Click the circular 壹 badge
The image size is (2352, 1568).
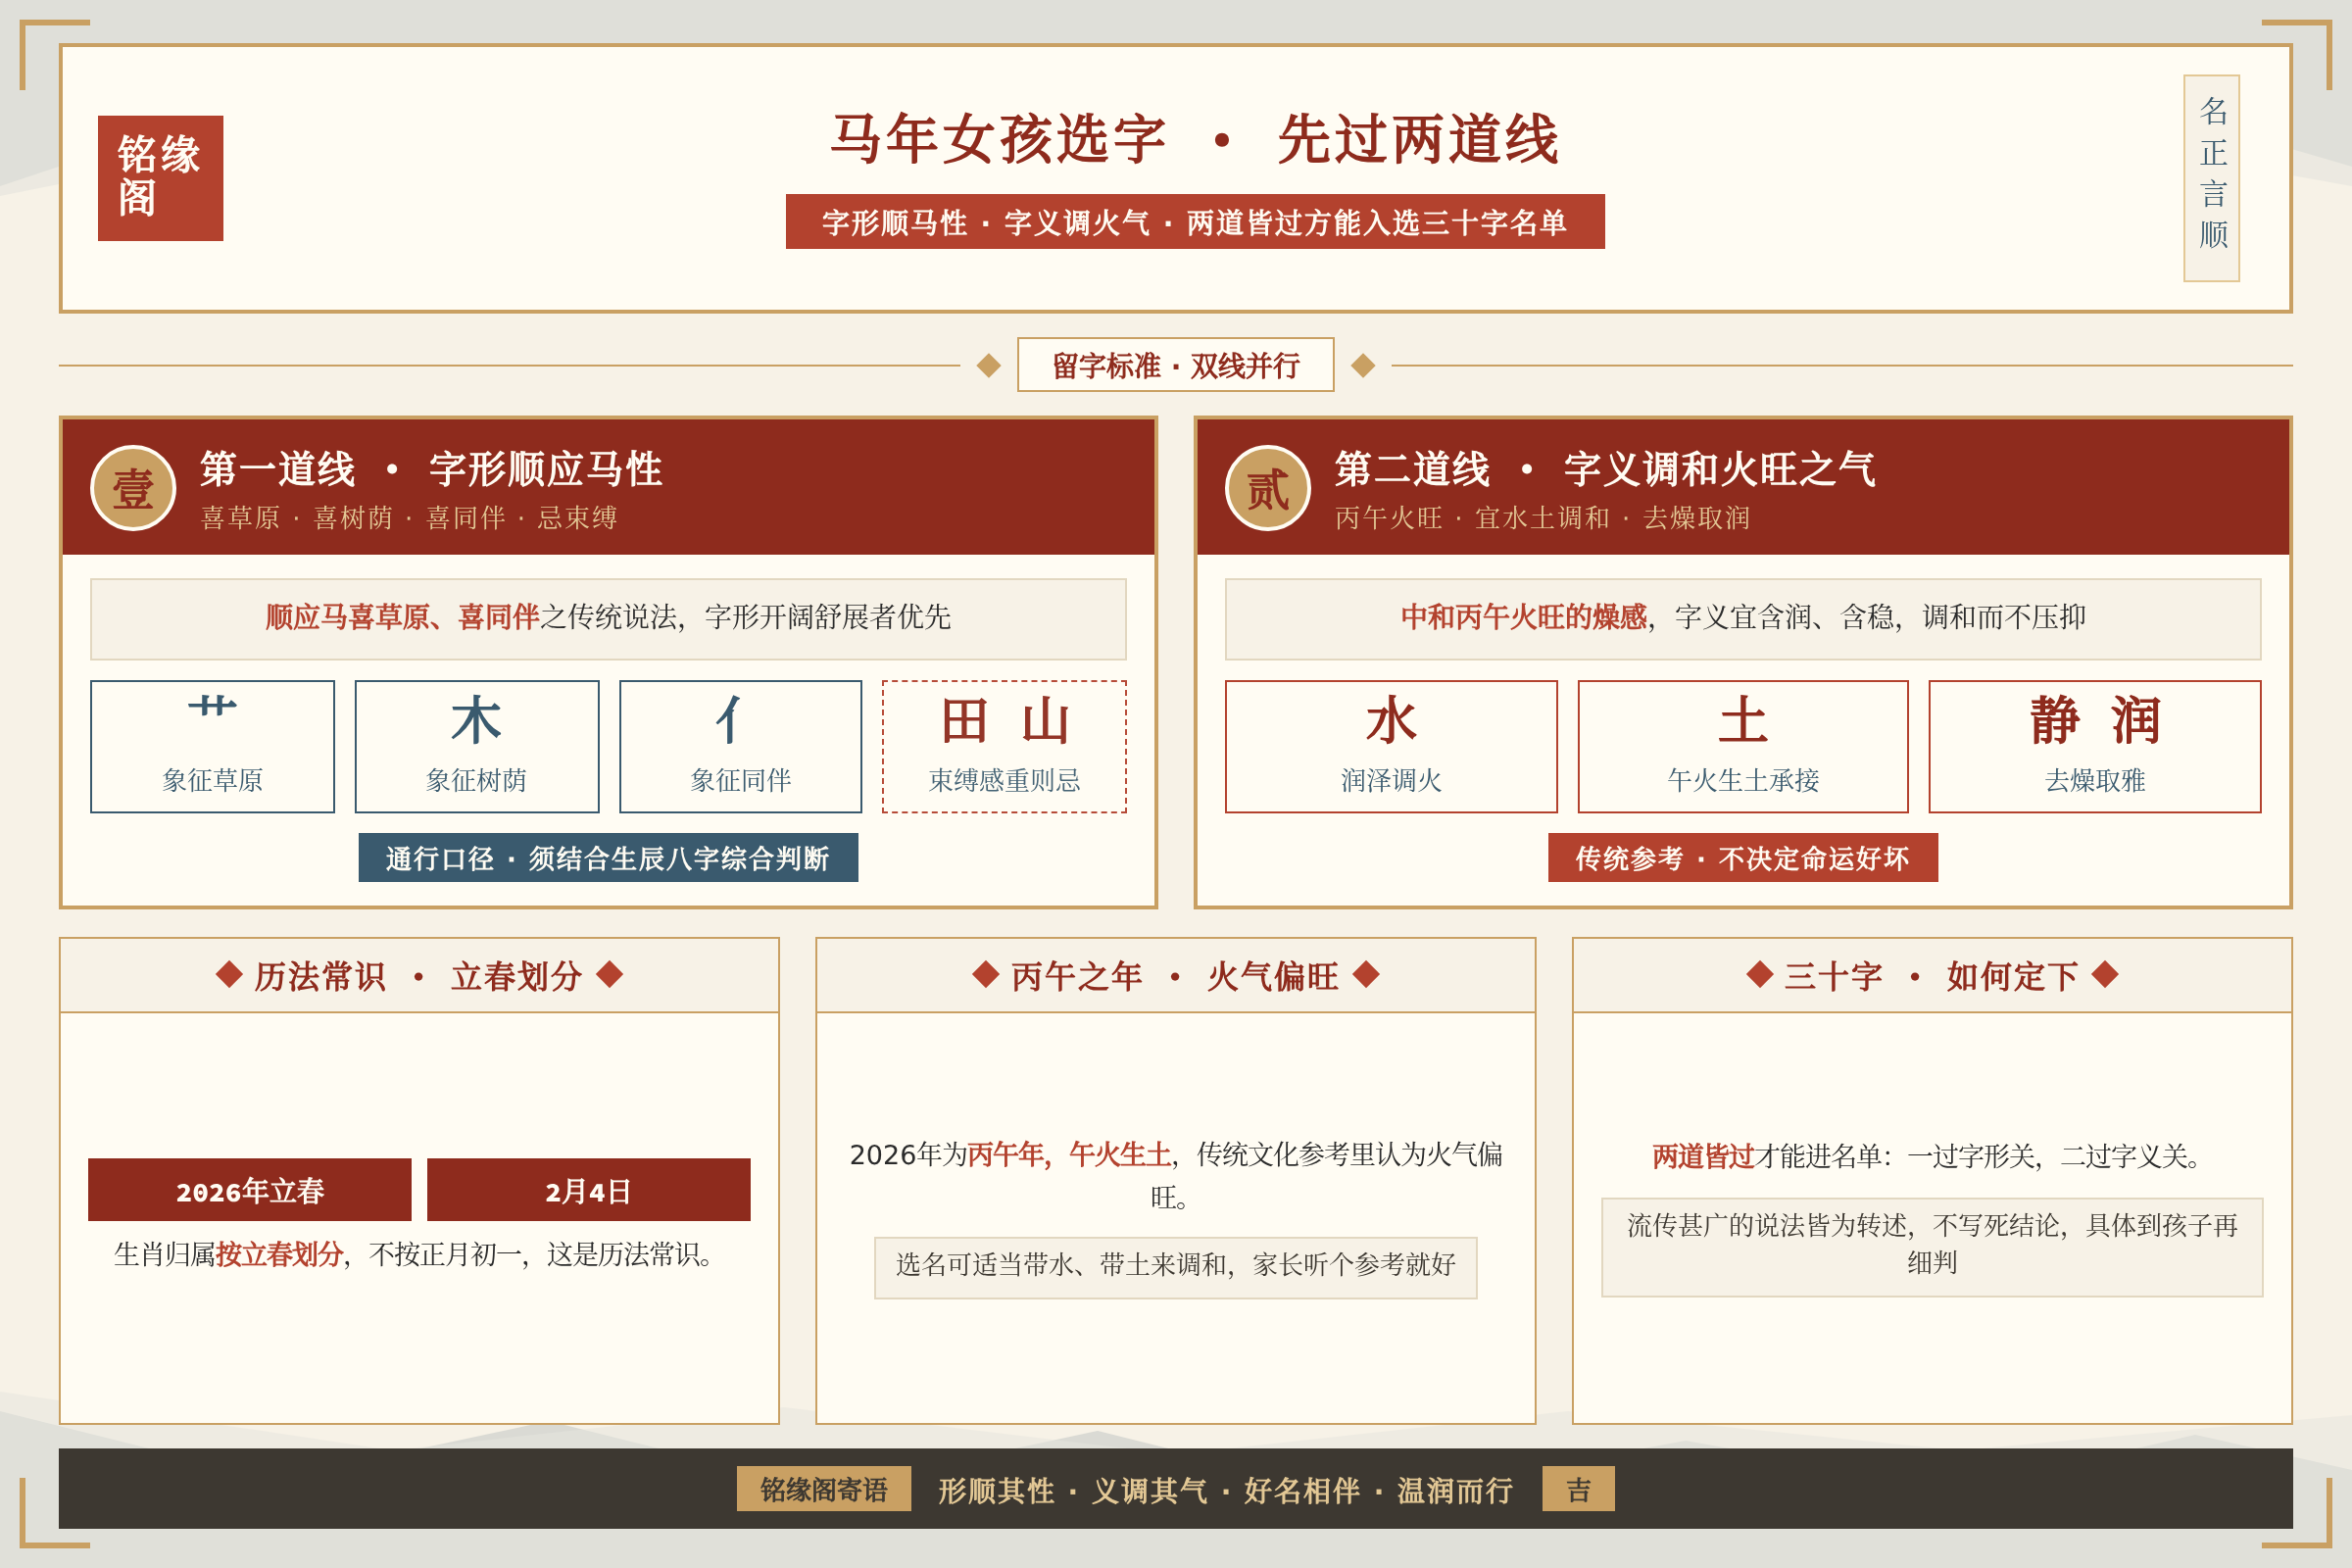click(x=133, y=488)
